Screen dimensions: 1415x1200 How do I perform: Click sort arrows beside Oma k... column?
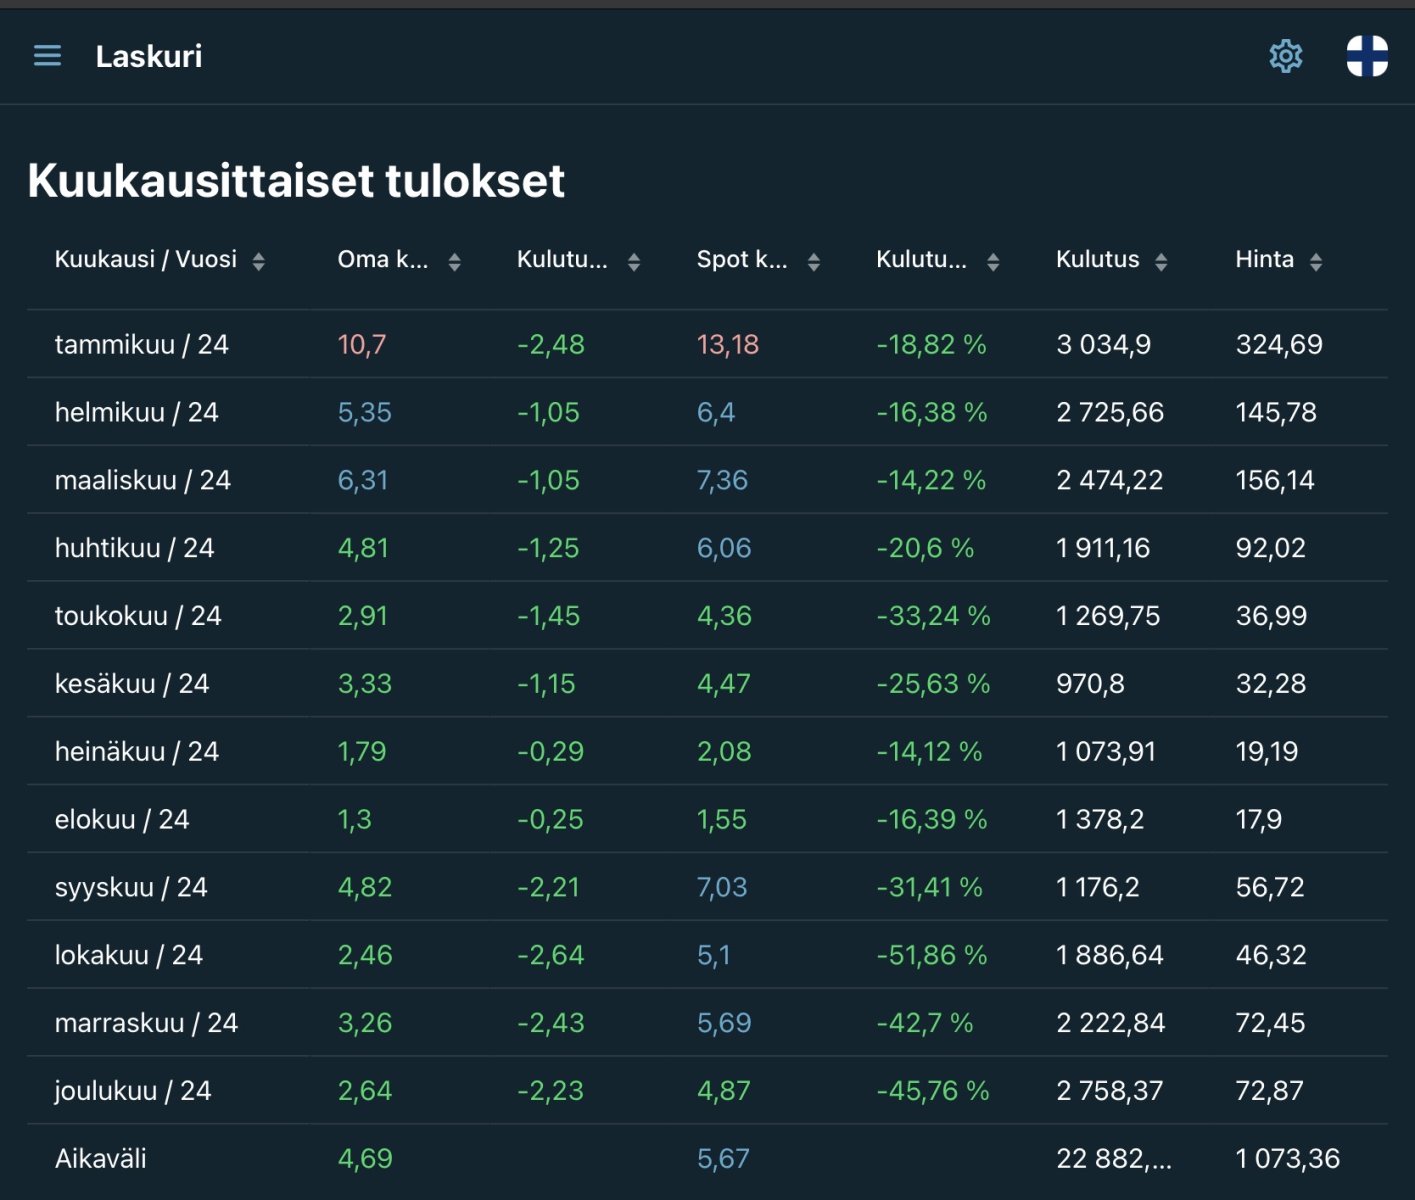click(x=455, y=262)
